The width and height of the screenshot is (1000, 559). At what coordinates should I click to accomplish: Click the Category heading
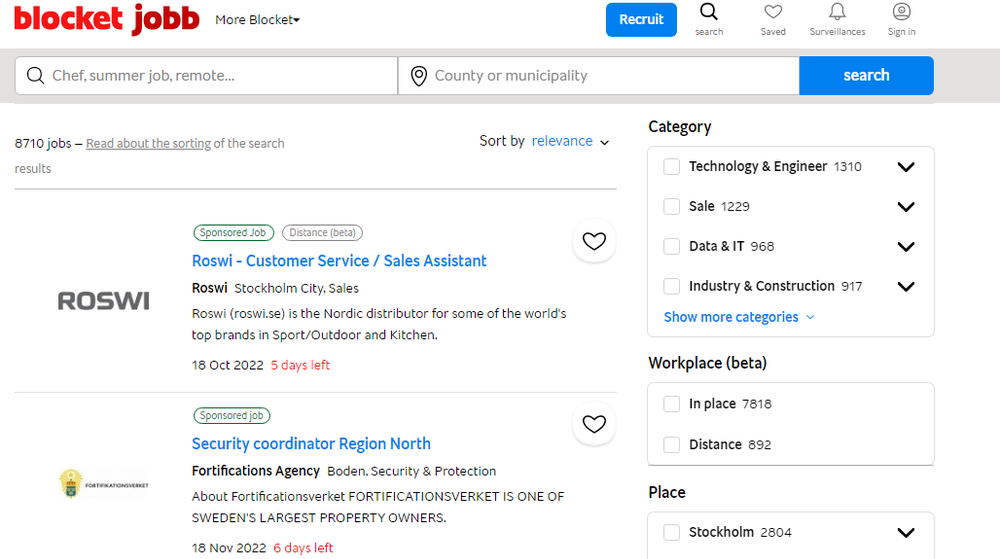click(680, 127)
